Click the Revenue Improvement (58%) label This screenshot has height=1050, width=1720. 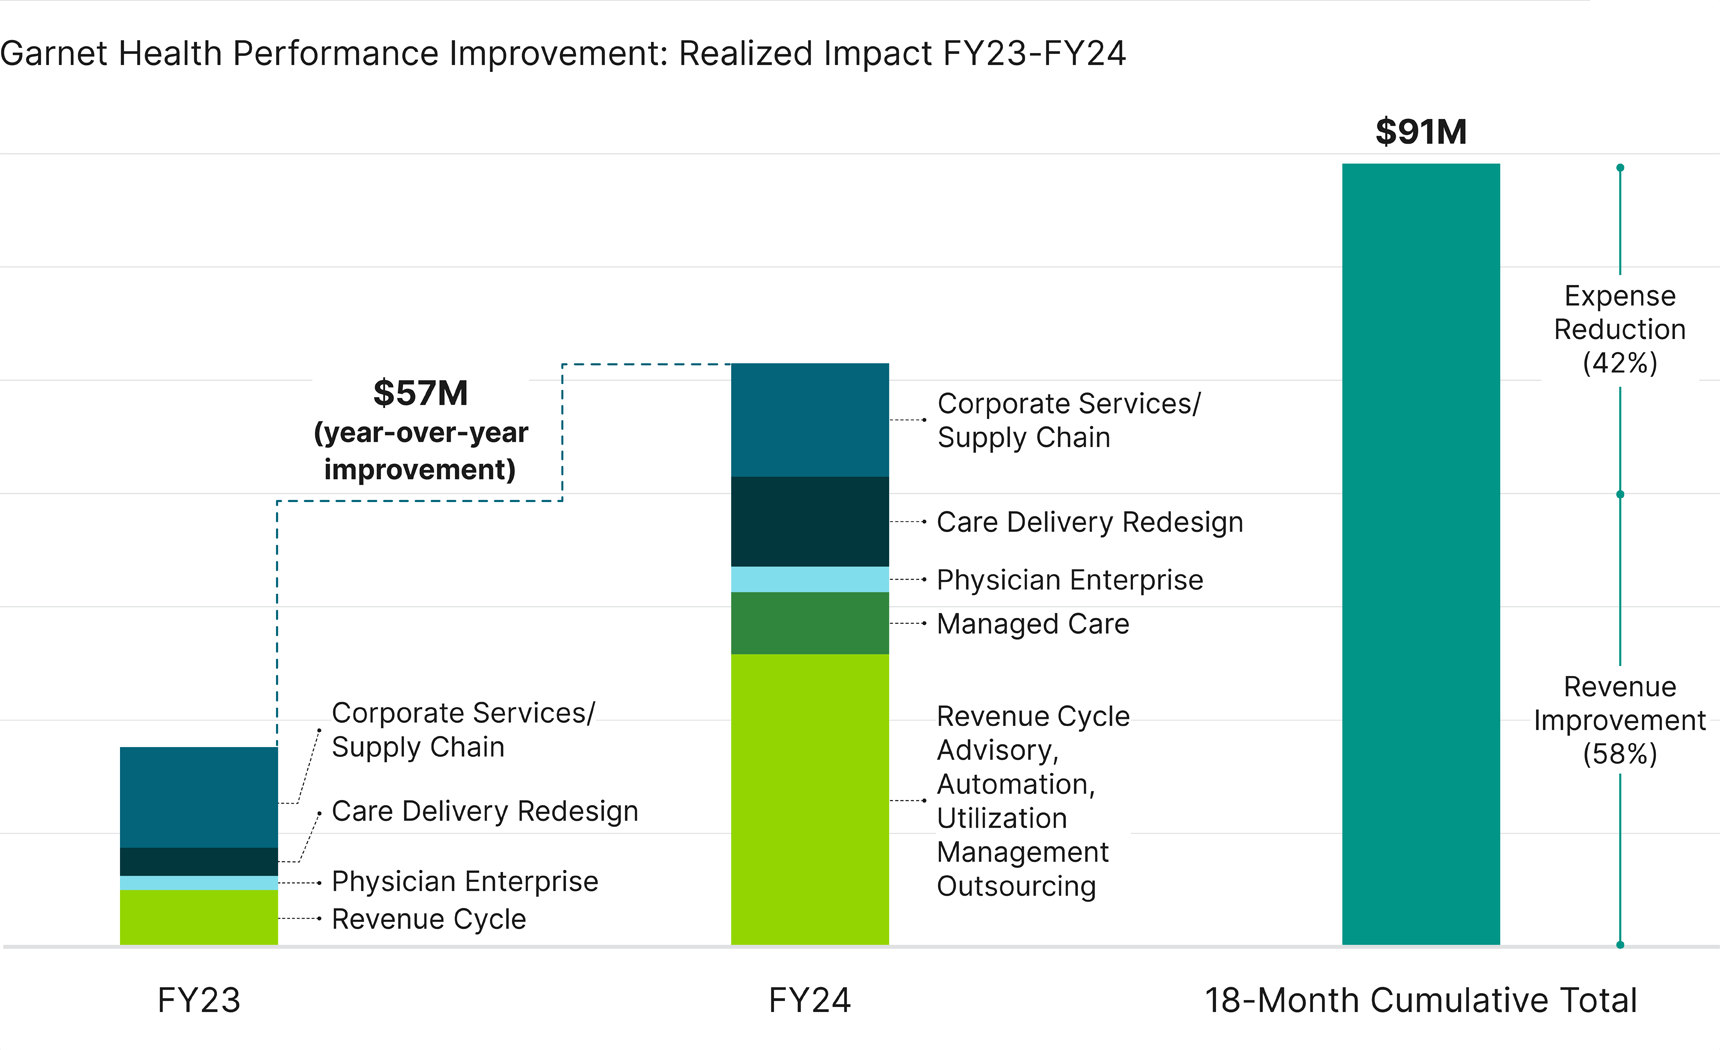point(1620,720)
